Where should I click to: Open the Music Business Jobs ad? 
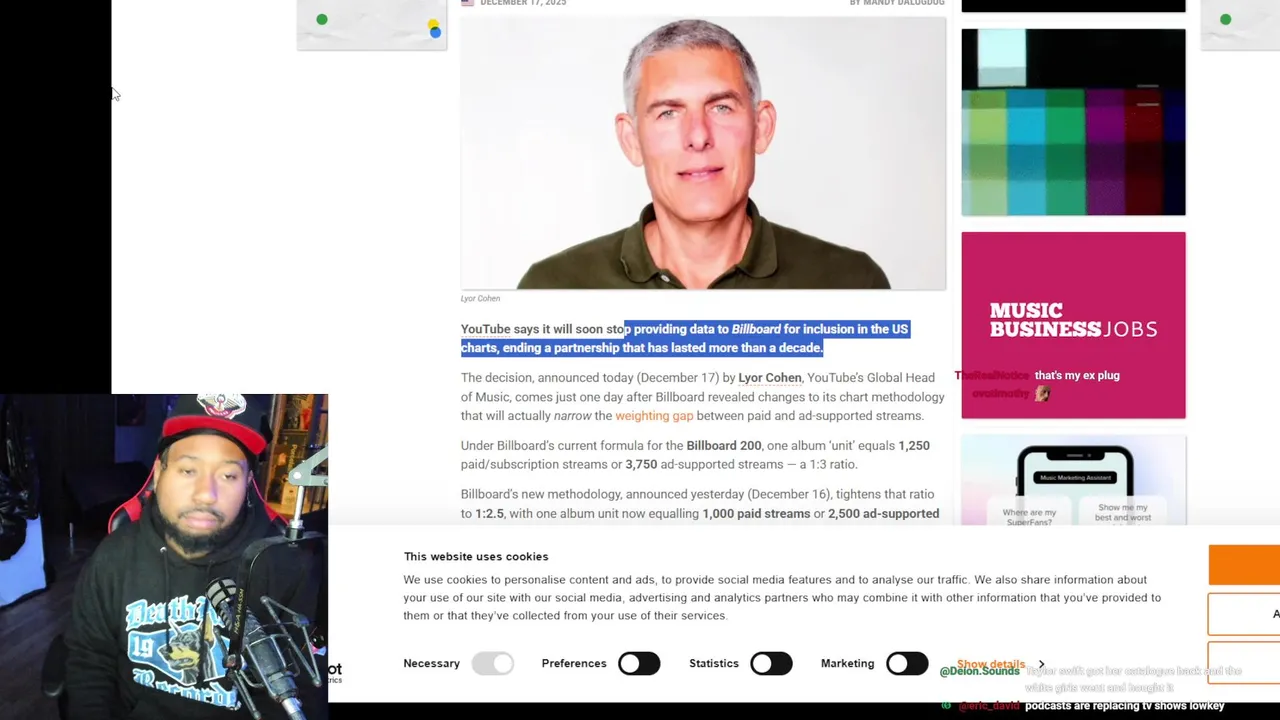tap(1073, 325)
